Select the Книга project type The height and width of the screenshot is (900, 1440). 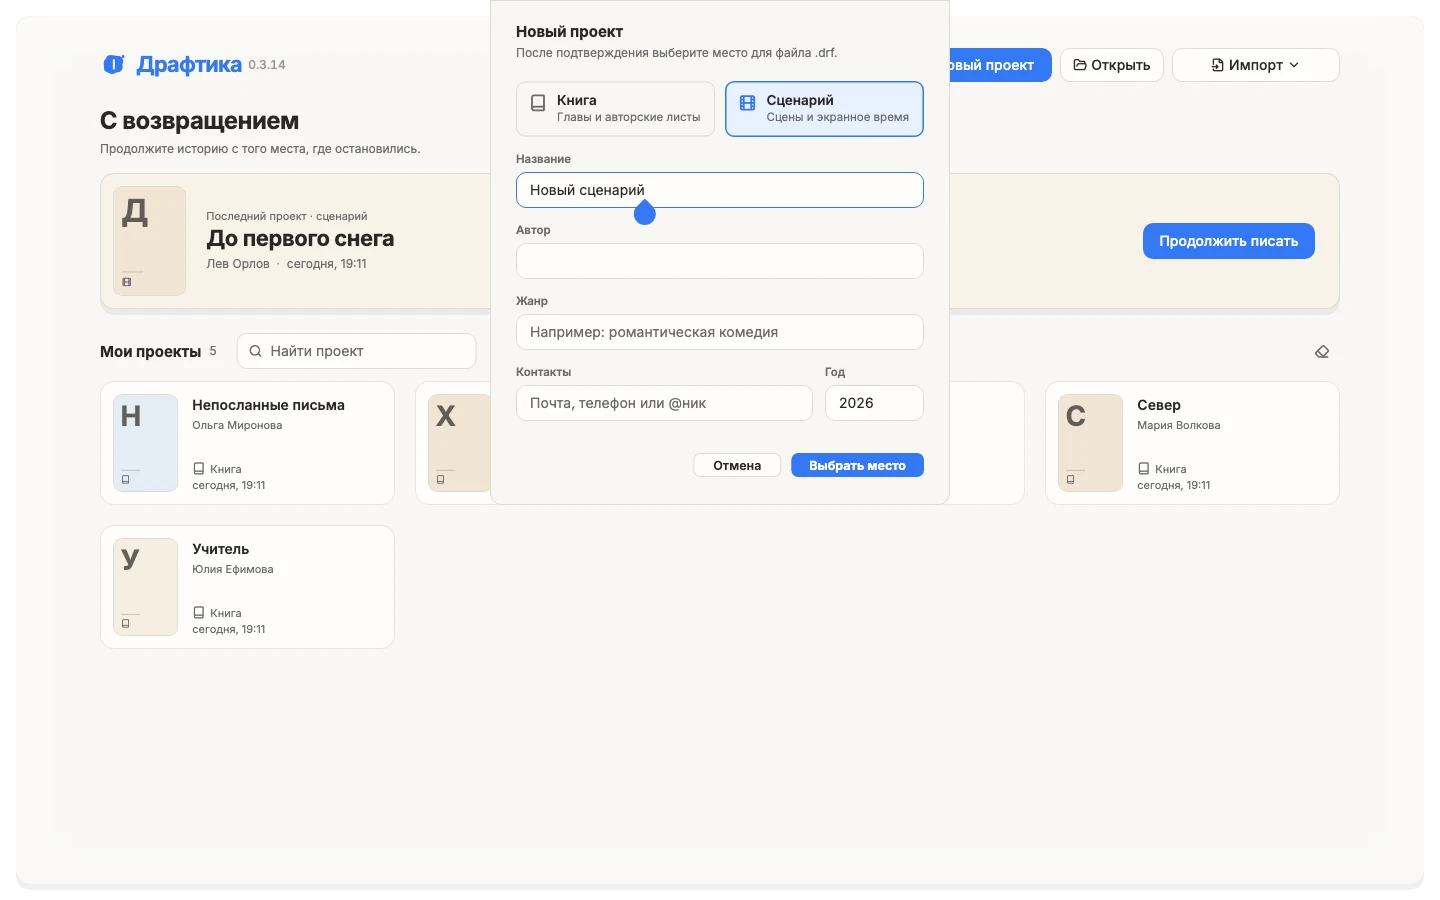(x=615, y=108)
